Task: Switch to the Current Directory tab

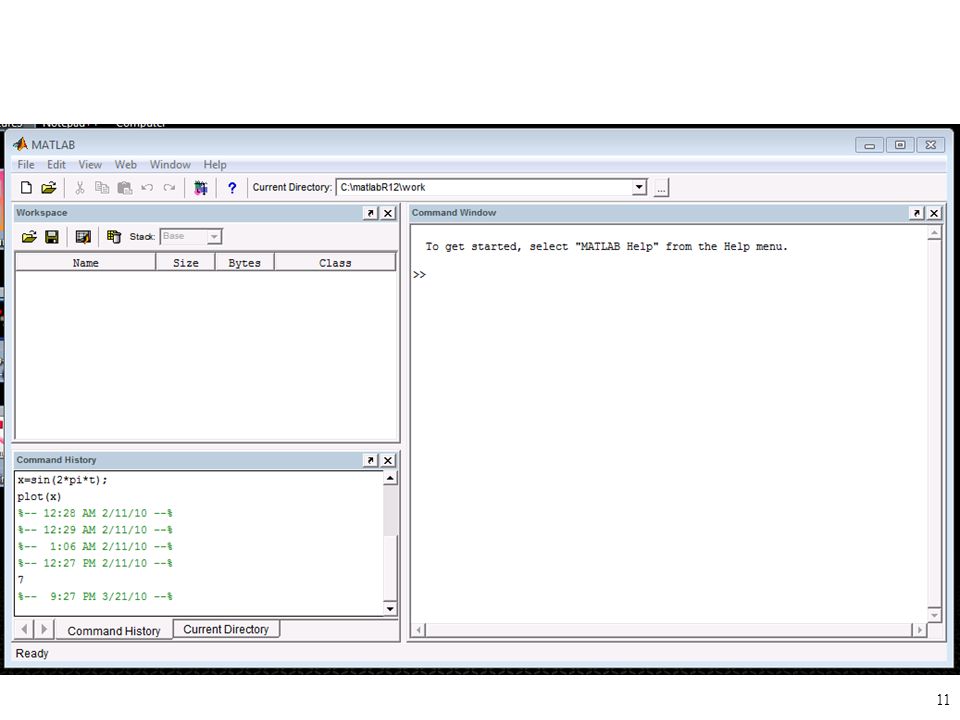Action: click(x=226, y=629)
